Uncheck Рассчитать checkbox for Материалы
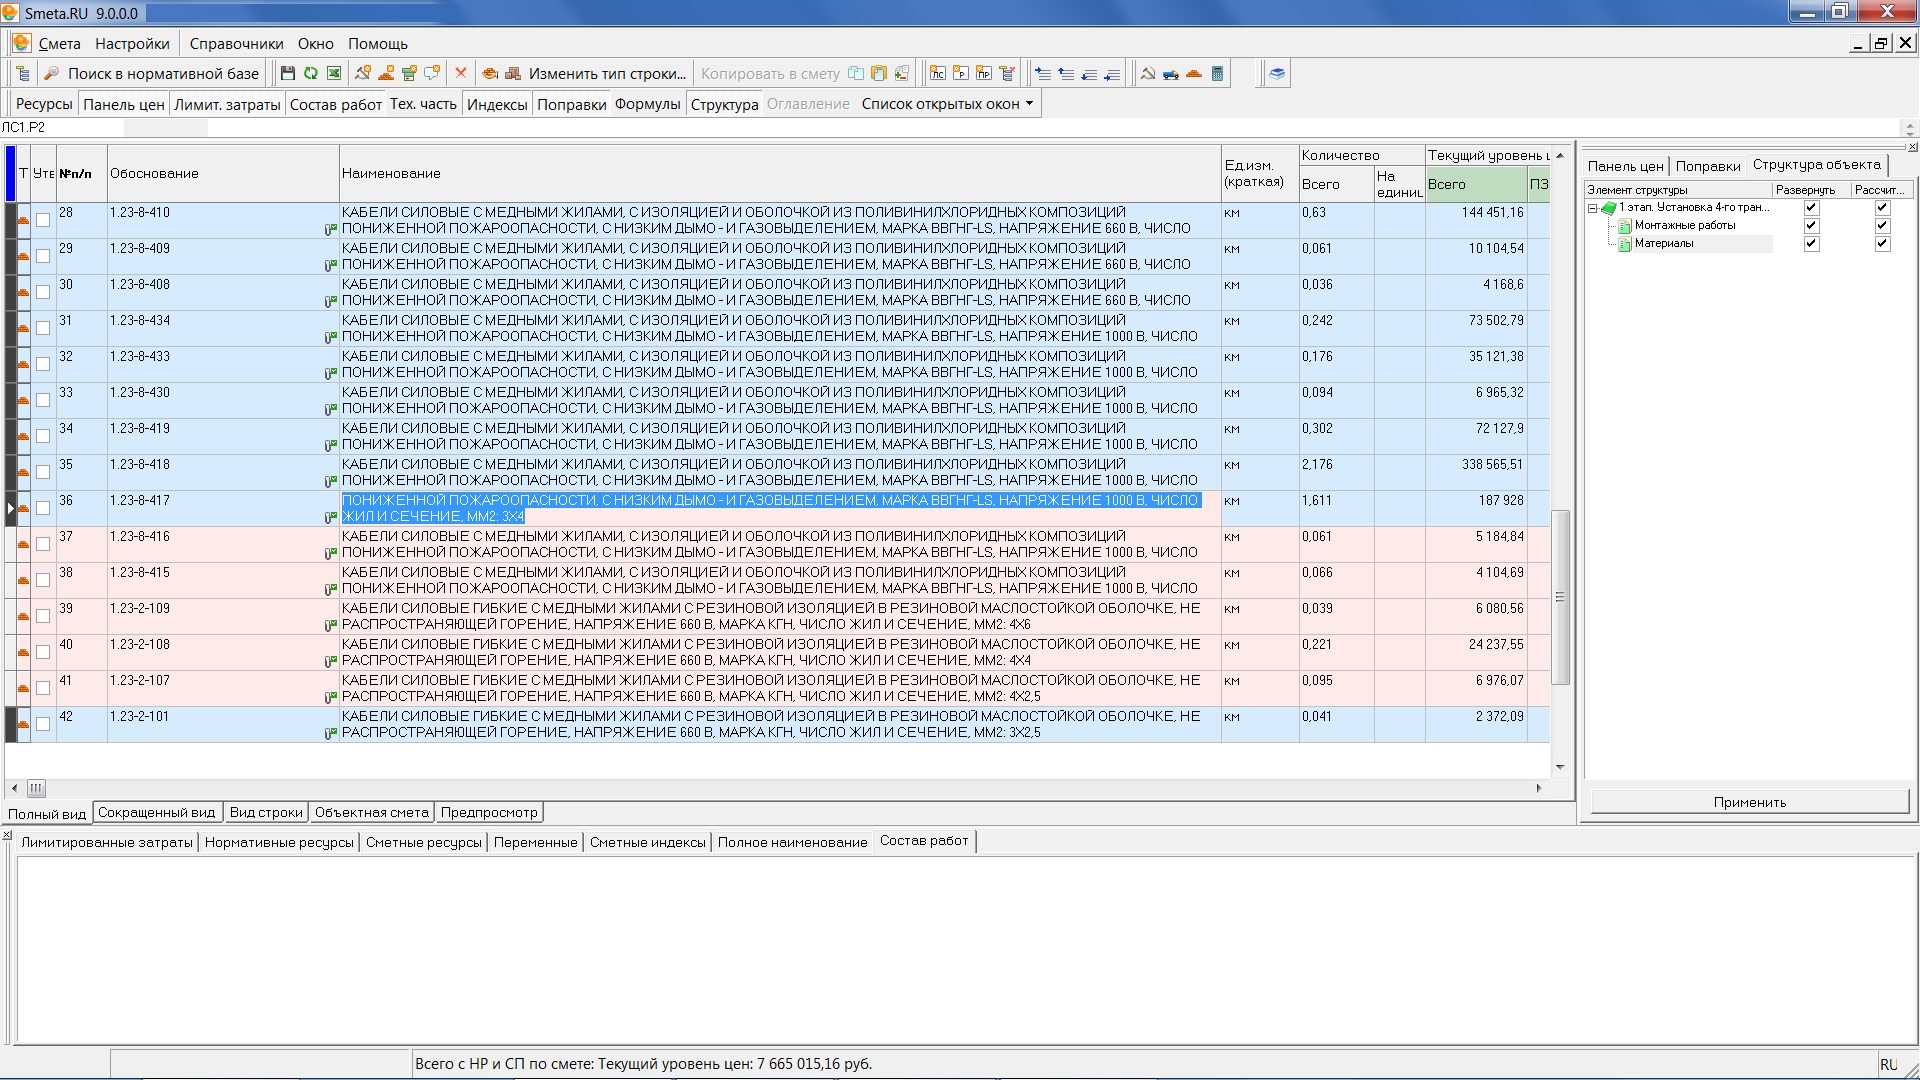Viewport: 1920px width, 1080px height. click(1883, 243)
